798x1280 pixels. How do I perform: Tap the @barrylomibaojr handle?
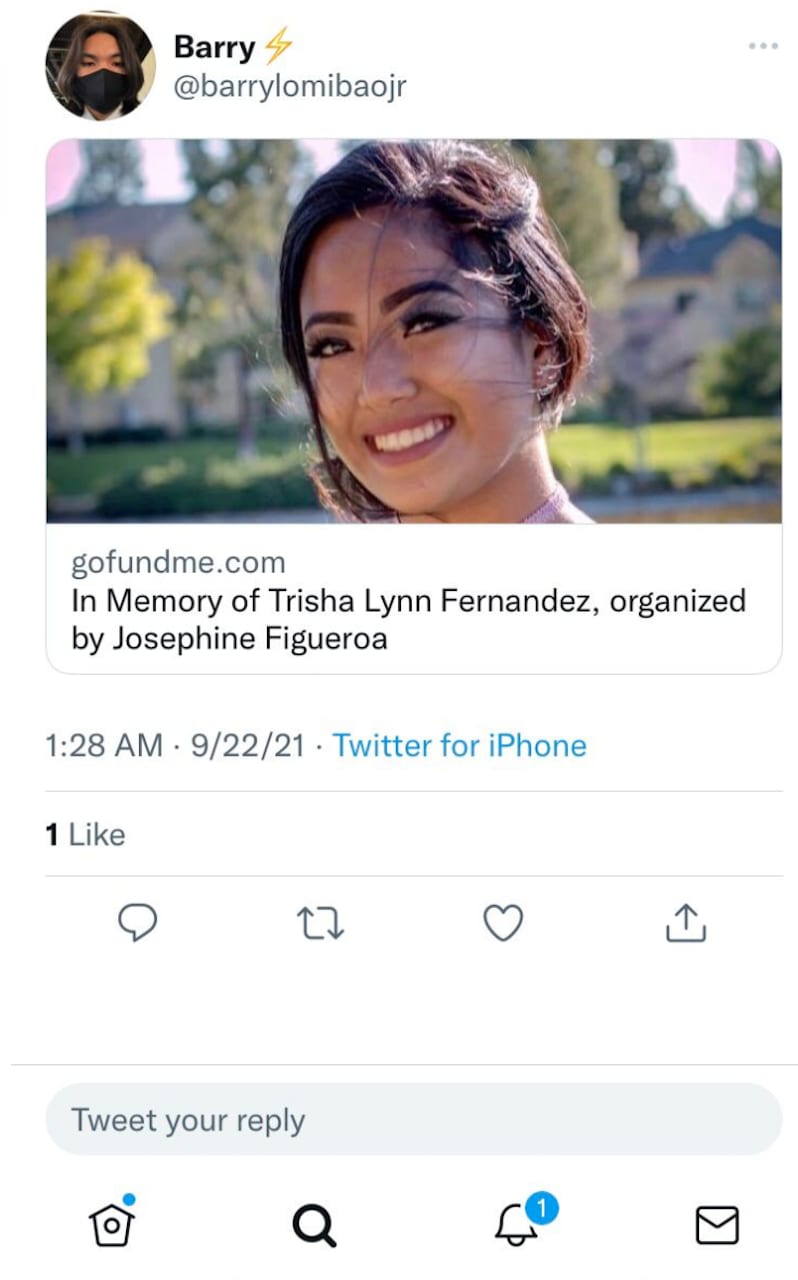coord(290,86)
